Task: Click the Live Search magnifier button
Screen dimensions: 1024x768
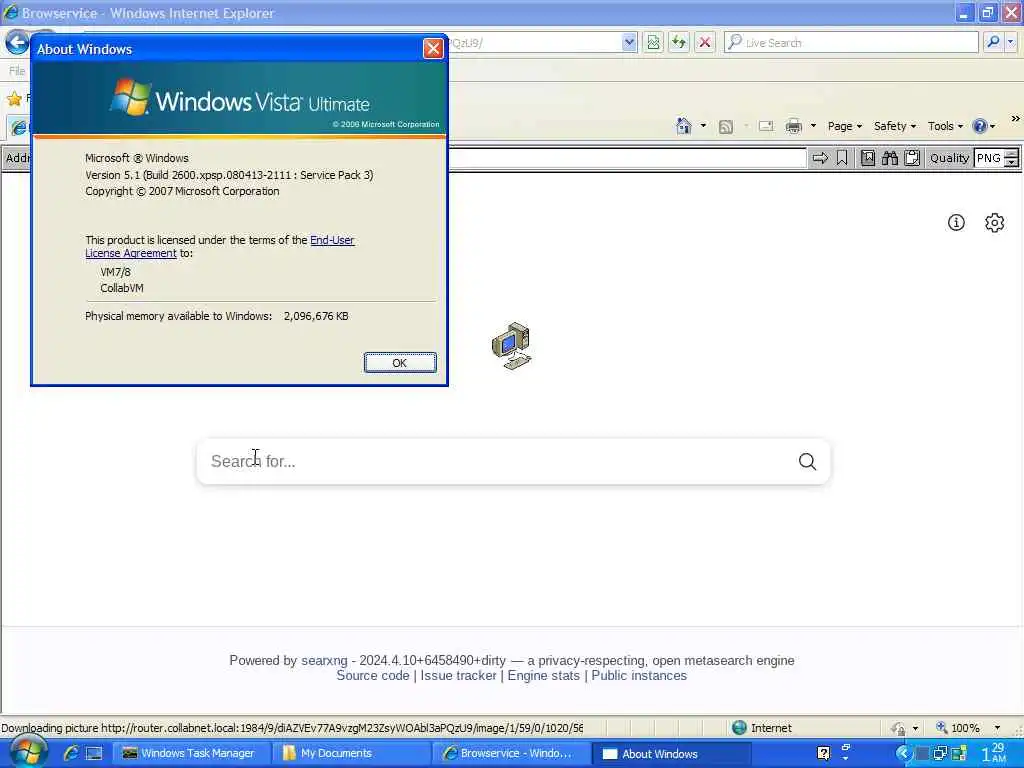Action: coord(993,42)
